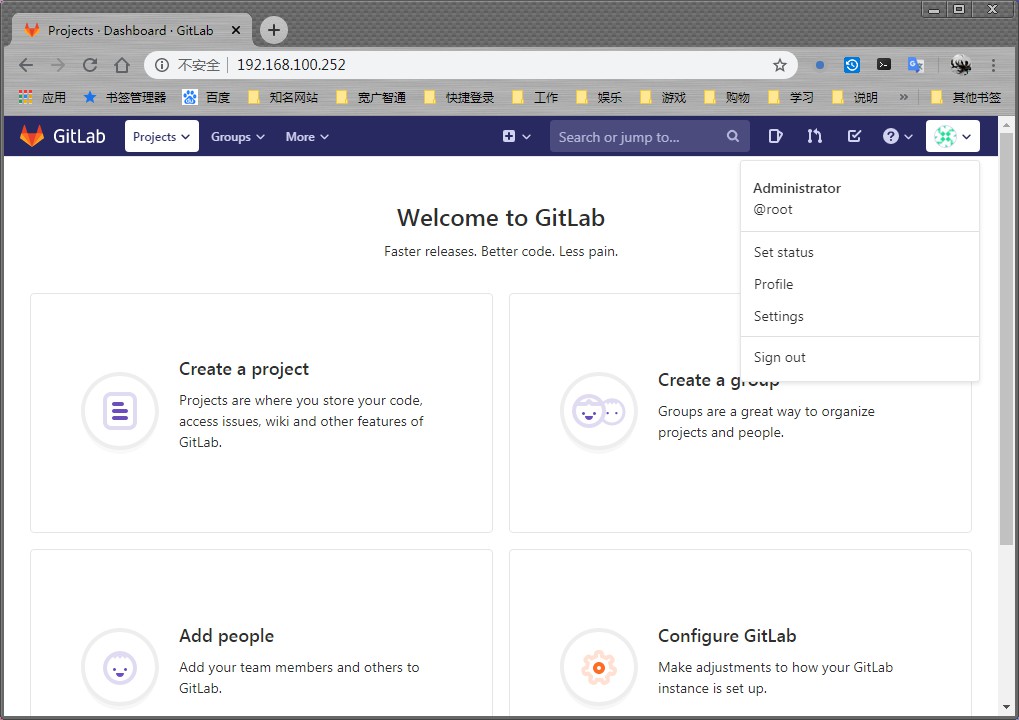Open the 学习 bookmark folder
1019x720 pixels.
790,97
